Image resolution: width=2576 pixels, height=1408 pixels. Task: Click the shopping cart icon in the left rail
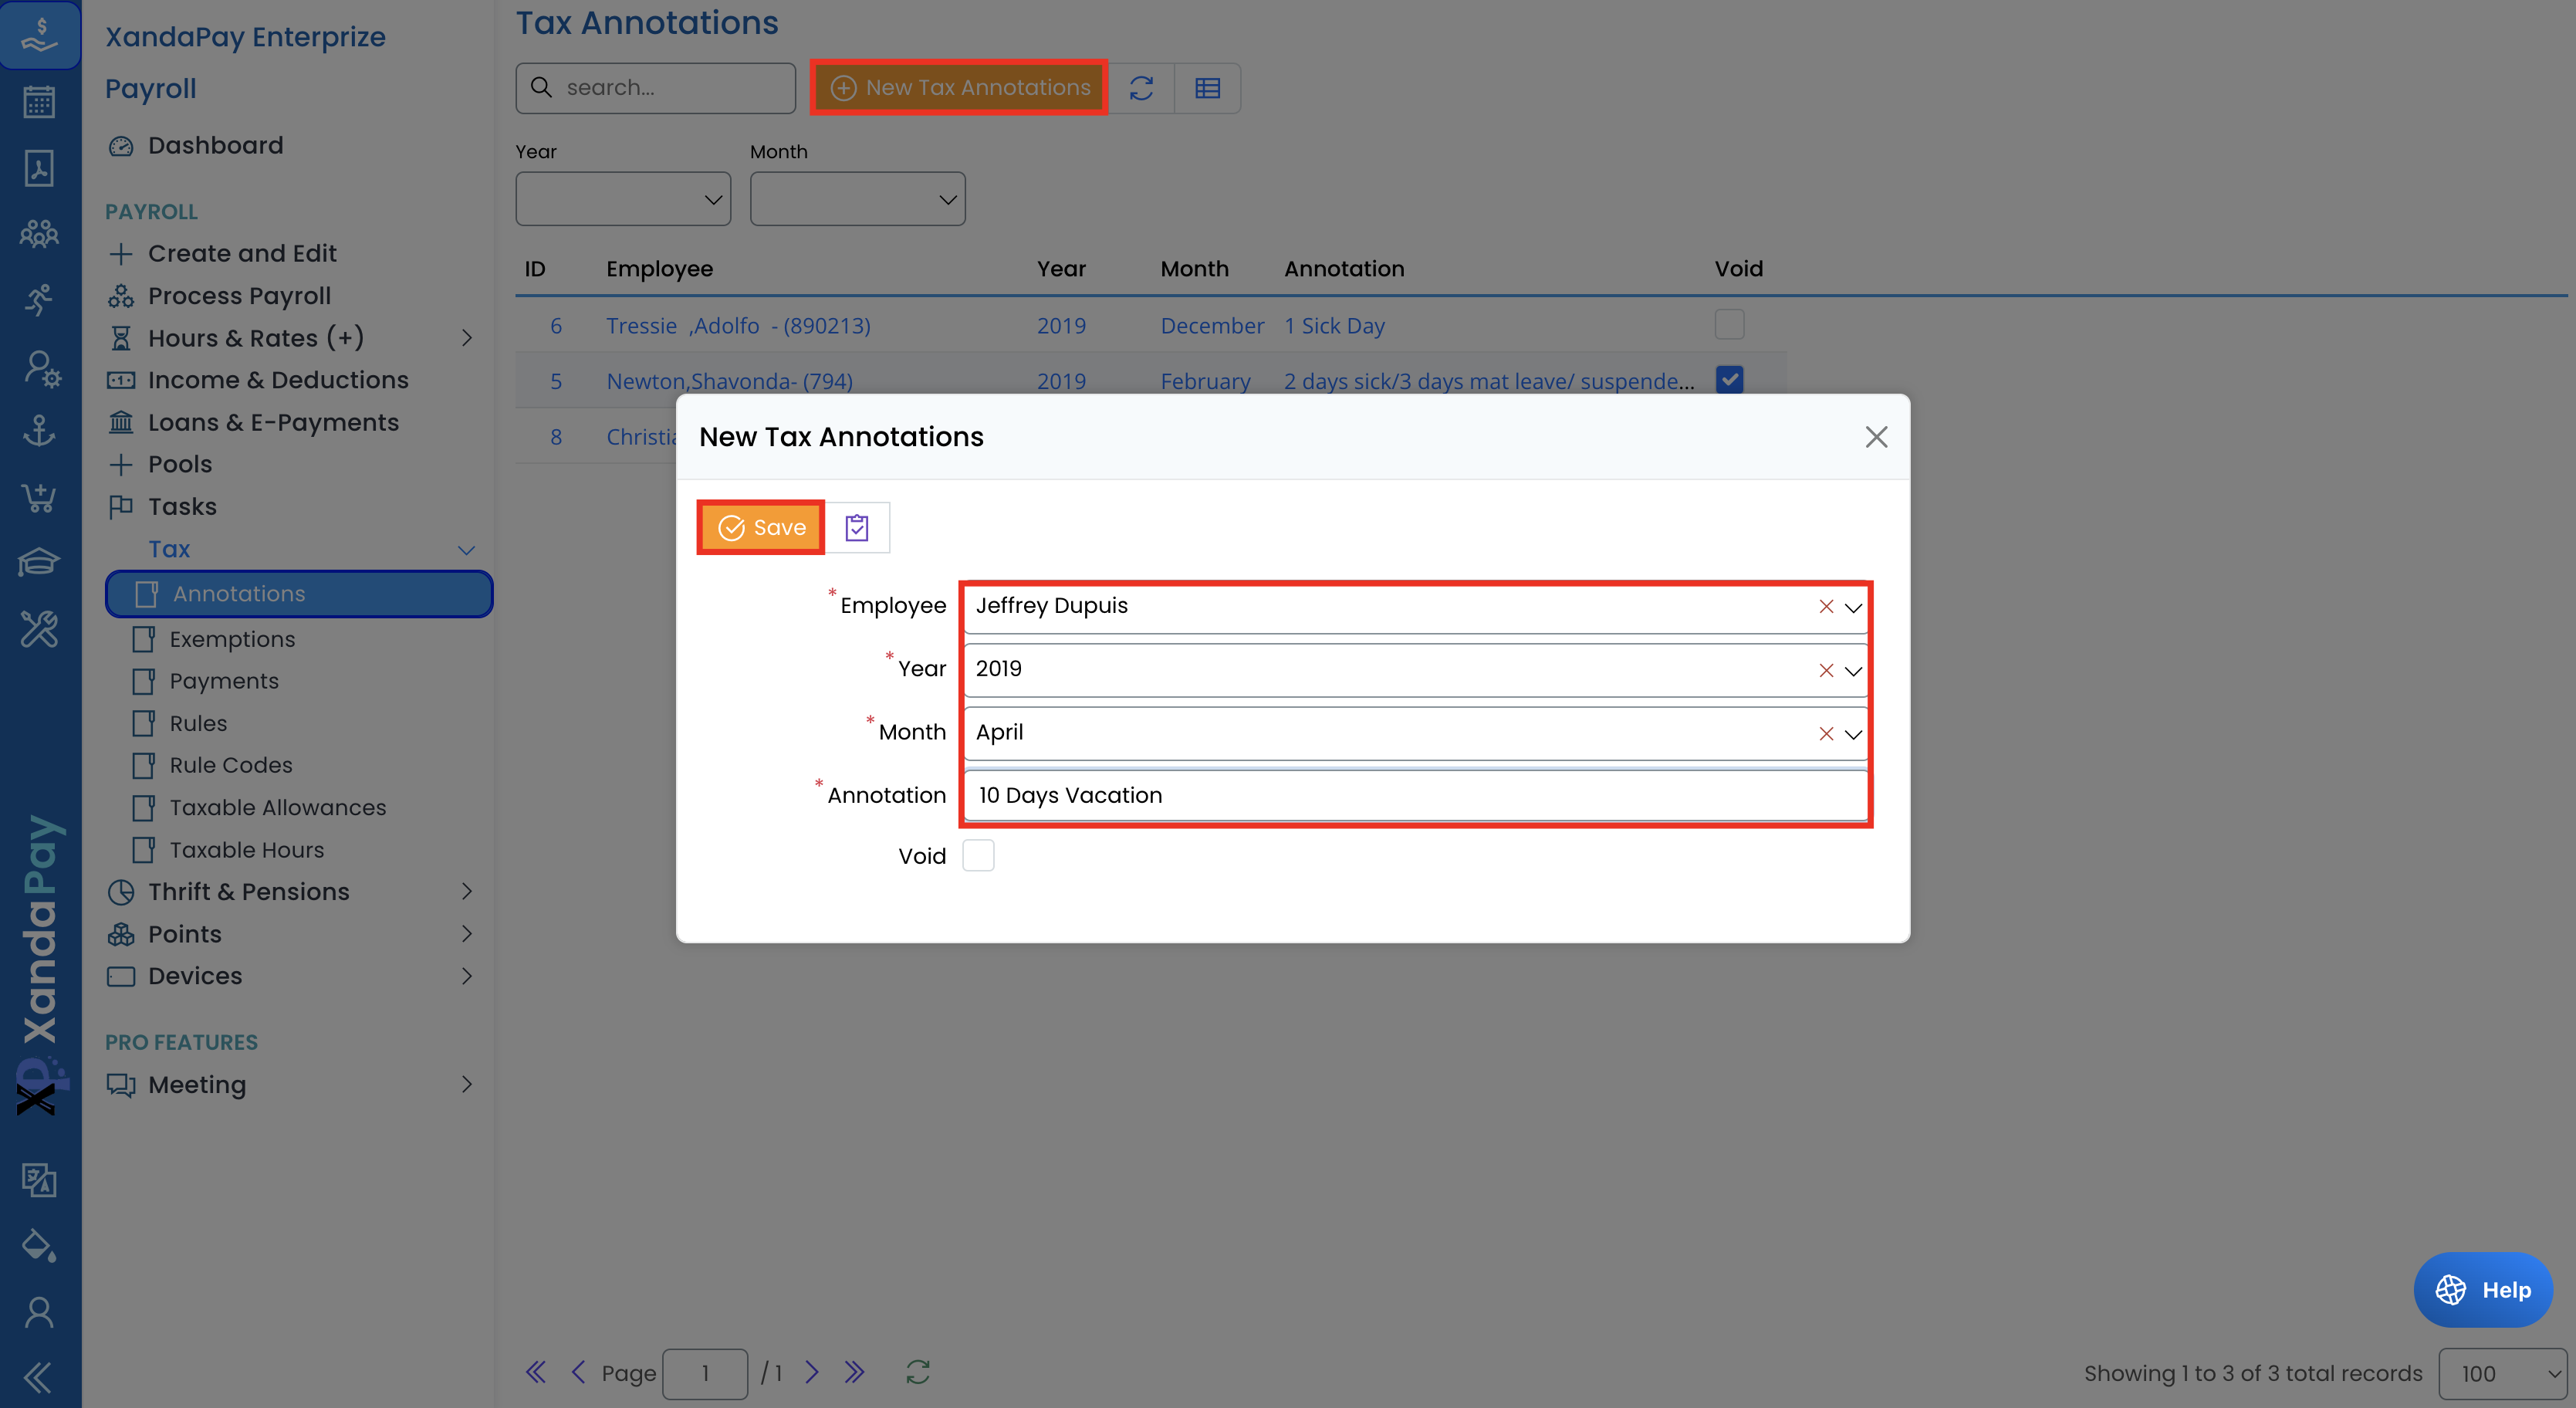tap(39, 497)
